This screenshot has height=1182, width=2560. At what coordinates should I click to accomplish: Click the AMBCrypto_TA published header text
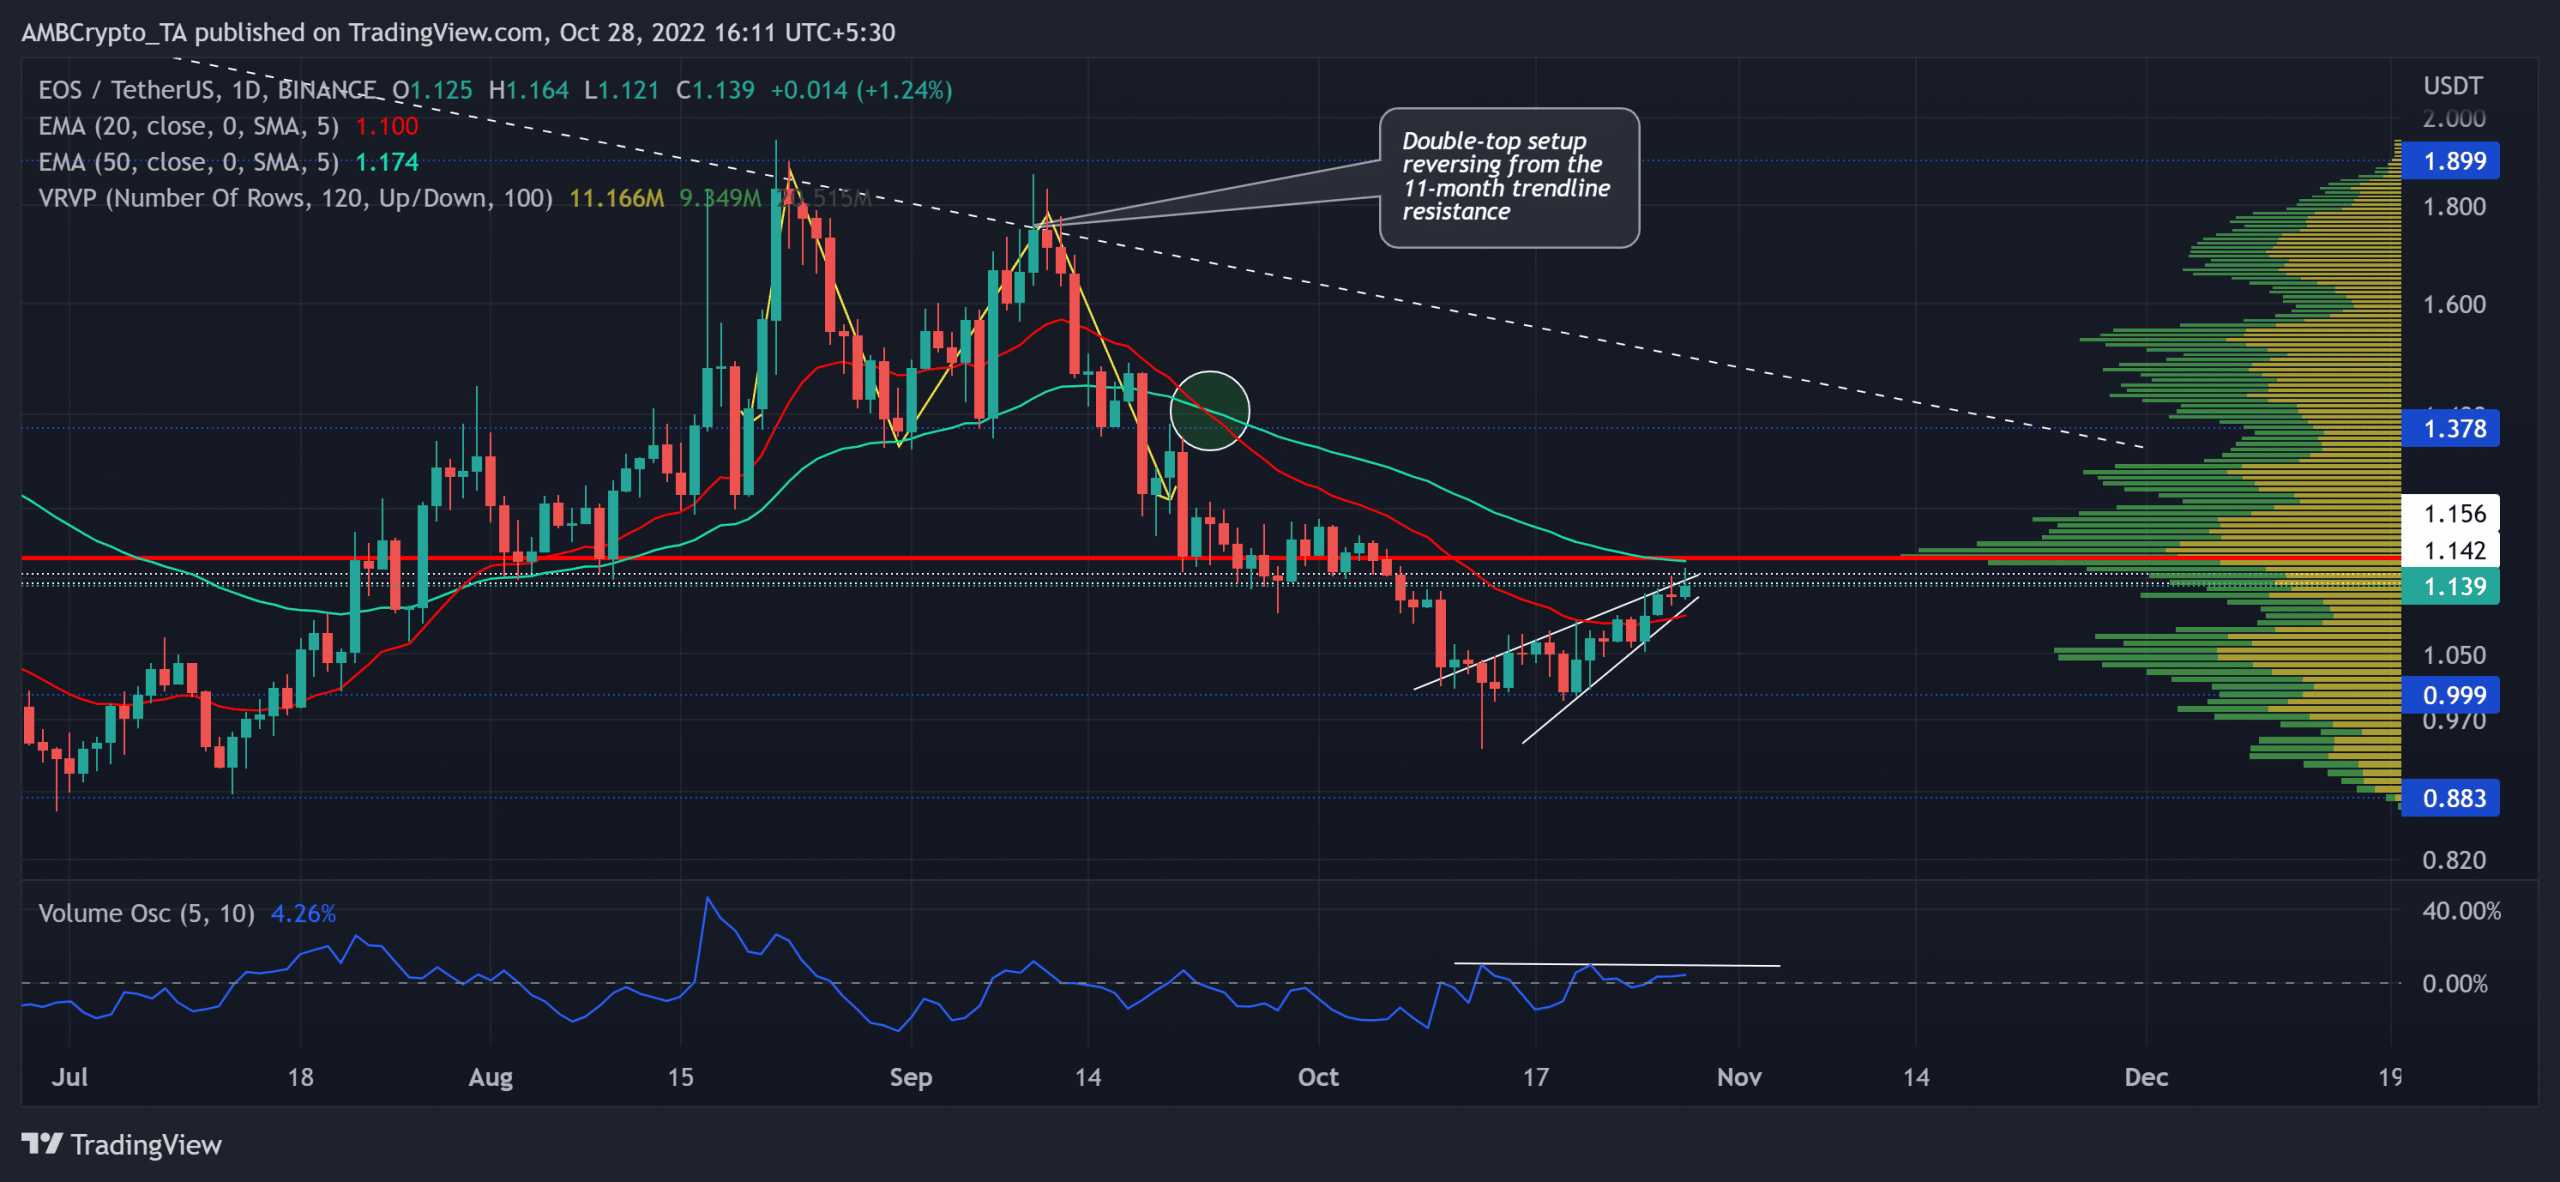point(458,33)
